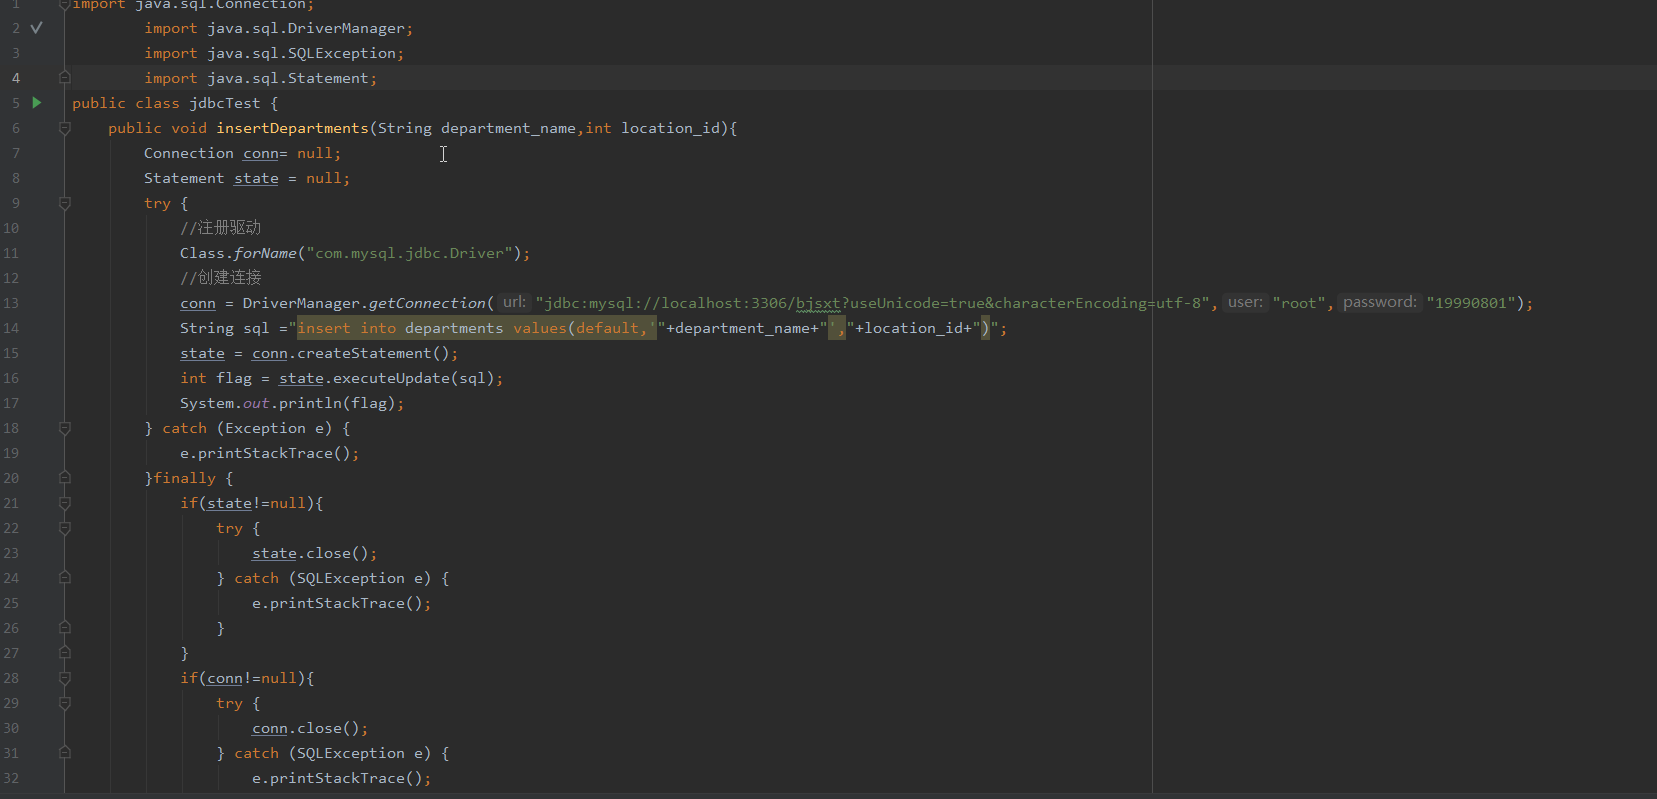Click the 'int flag' declaration on line 16
This screenshot has height=799, width=1657.
coord(216,378)
